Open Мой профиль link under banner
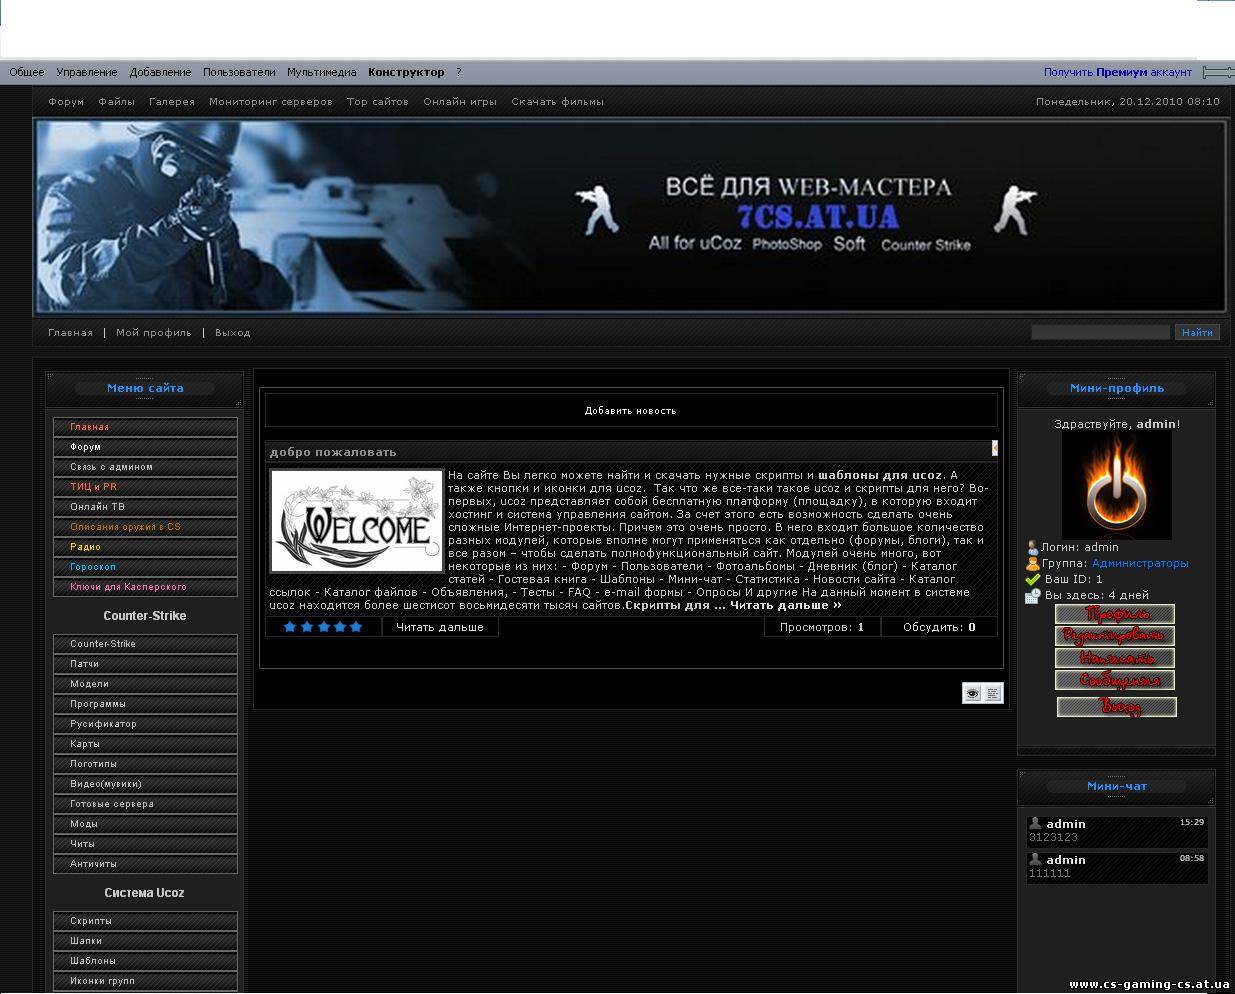Viewport: 1235px width, 994px height. (154, 333)
